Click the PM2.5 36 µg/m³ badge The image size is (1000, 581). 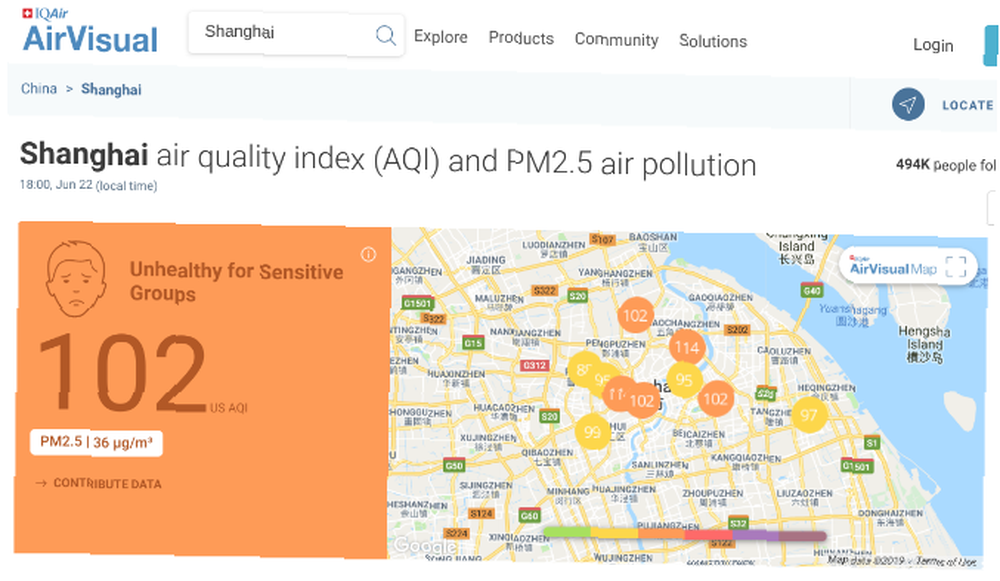[96, 442]
